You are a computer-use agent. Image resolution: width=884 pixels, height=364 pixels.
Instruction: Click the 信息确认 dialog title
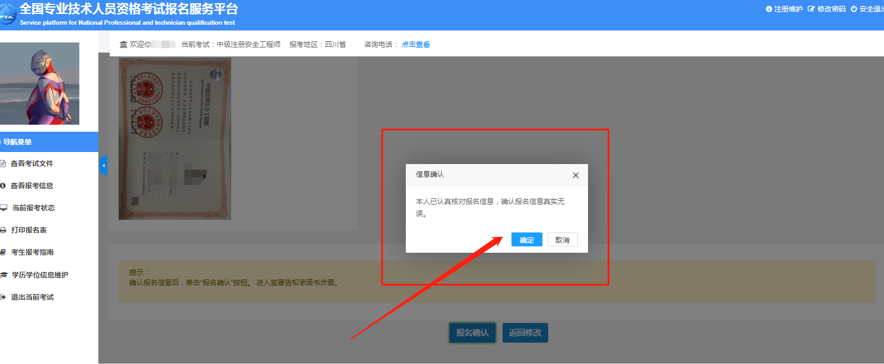click(430, 175)
